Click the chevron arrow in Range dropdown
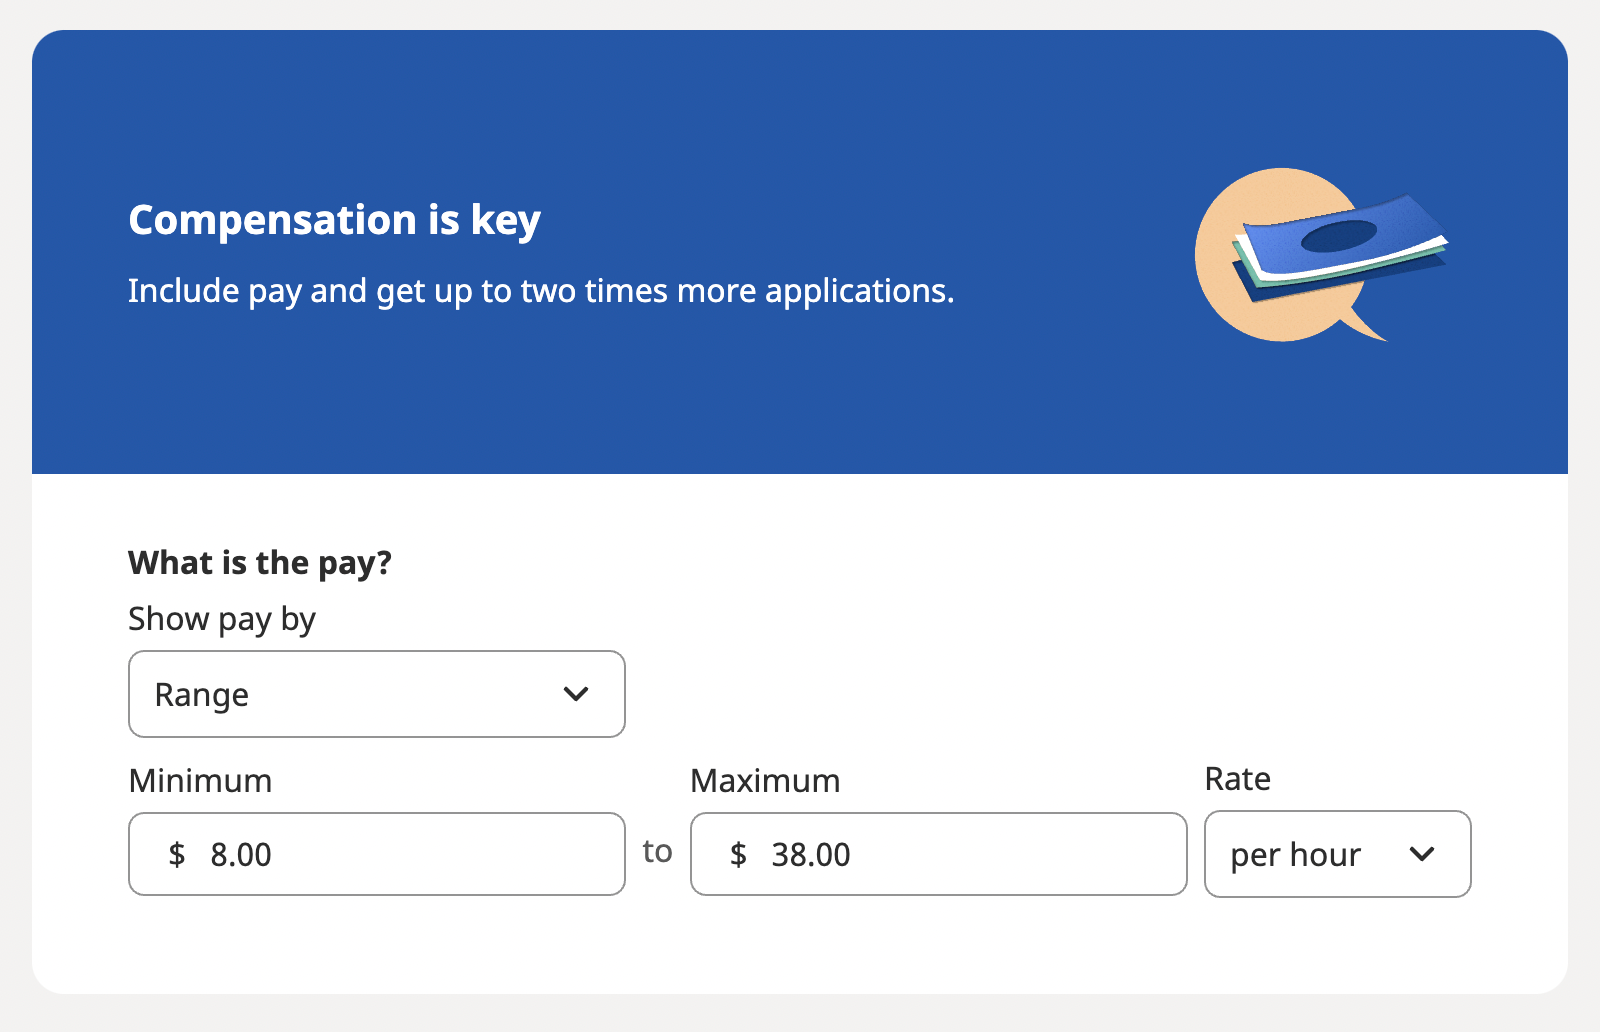The height and width of the screenshot is (1032, 1600). point(576,694)
